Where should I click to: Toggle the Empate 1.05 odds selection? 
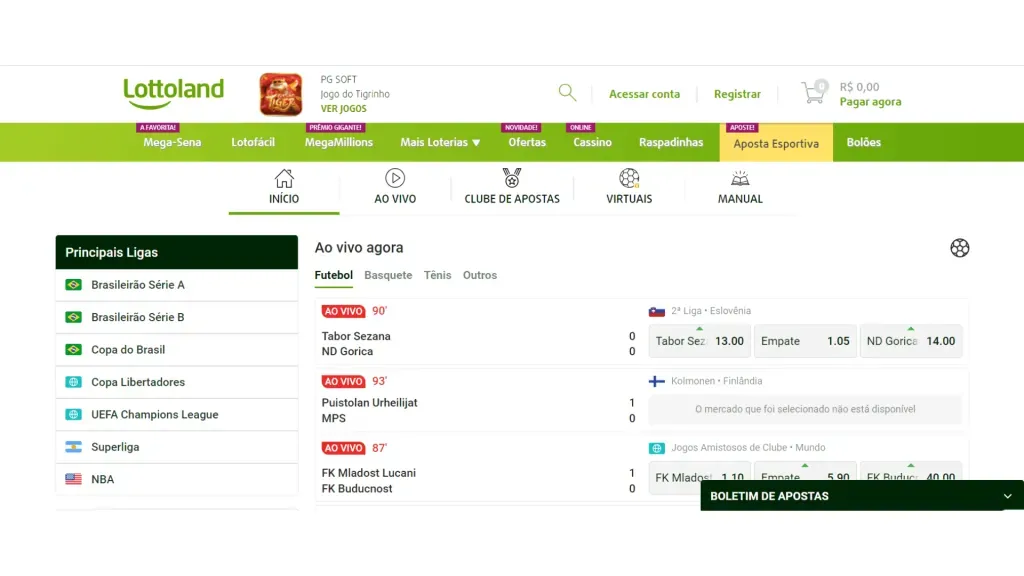click(x=805, y=341)
